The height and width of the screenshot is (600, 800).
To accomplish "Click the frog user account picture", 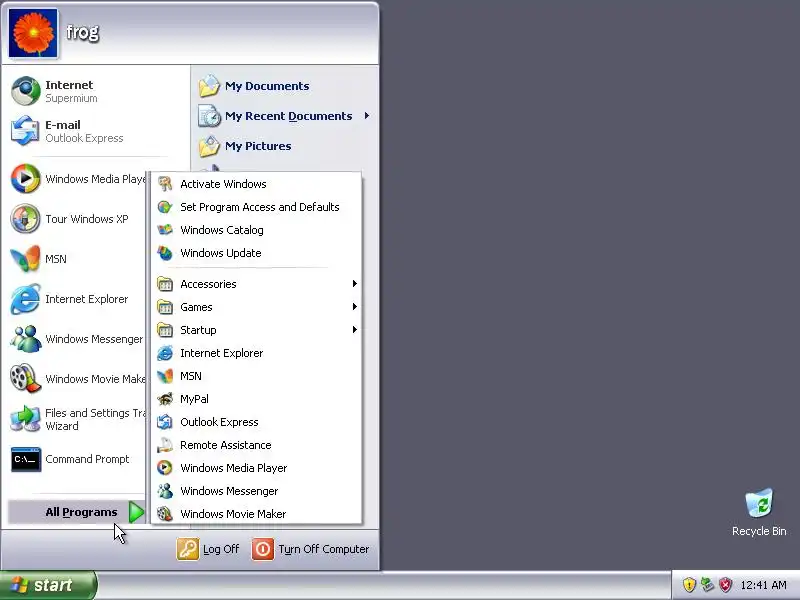I will [x=33, y=33].
